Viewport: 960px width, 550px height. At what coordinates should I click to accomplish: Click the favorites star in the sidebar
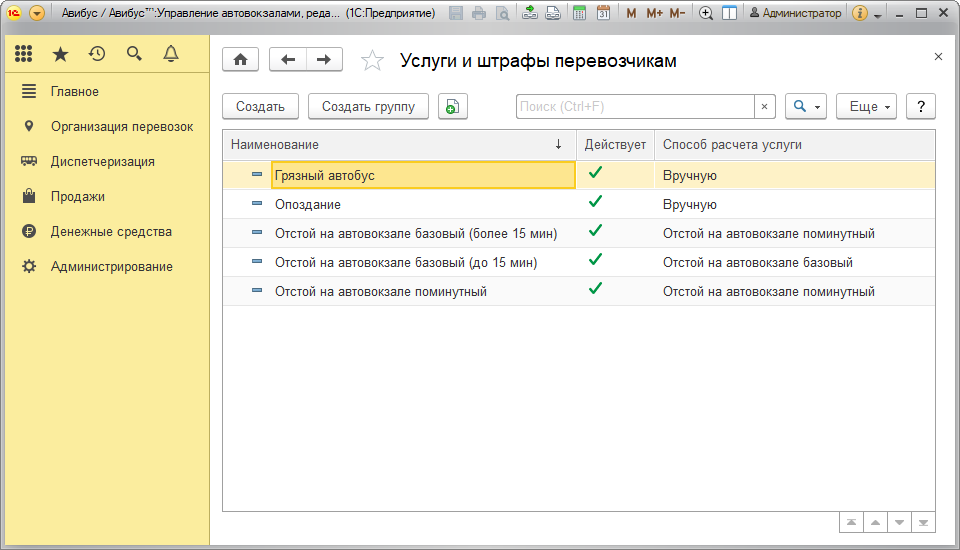coord(60,54)
